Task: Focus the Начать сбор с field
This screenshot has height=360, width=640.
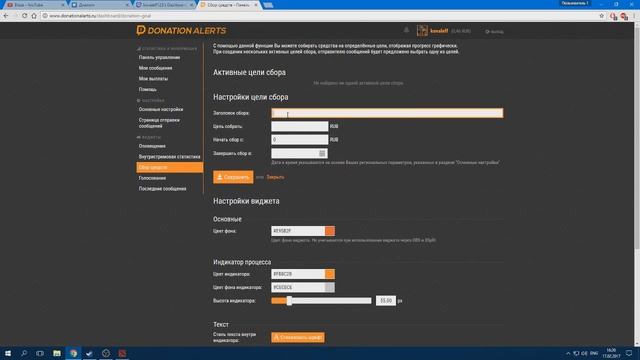Action: click(x=300, y=140)
